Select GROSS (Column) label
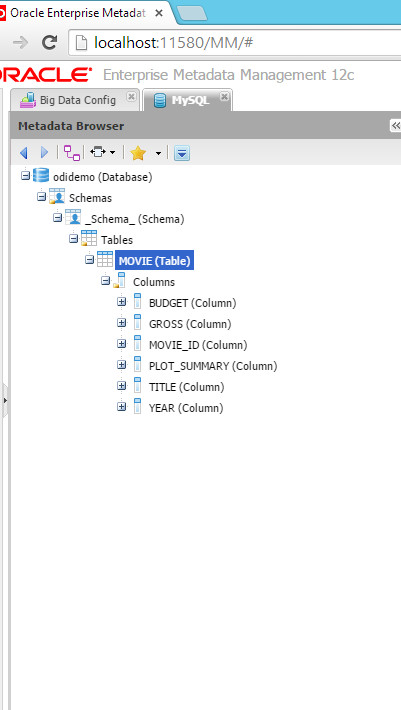401x710 pixels. [190, 324]
